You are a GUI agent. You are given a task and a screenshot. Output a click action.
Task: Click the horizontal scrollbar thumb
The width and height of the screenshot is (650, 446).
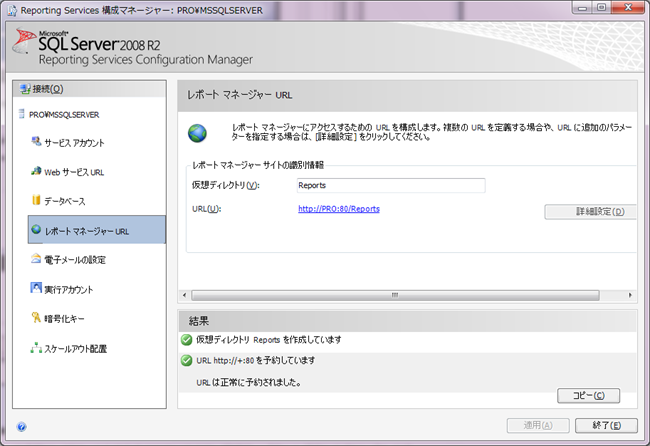(x=395, y=295)
